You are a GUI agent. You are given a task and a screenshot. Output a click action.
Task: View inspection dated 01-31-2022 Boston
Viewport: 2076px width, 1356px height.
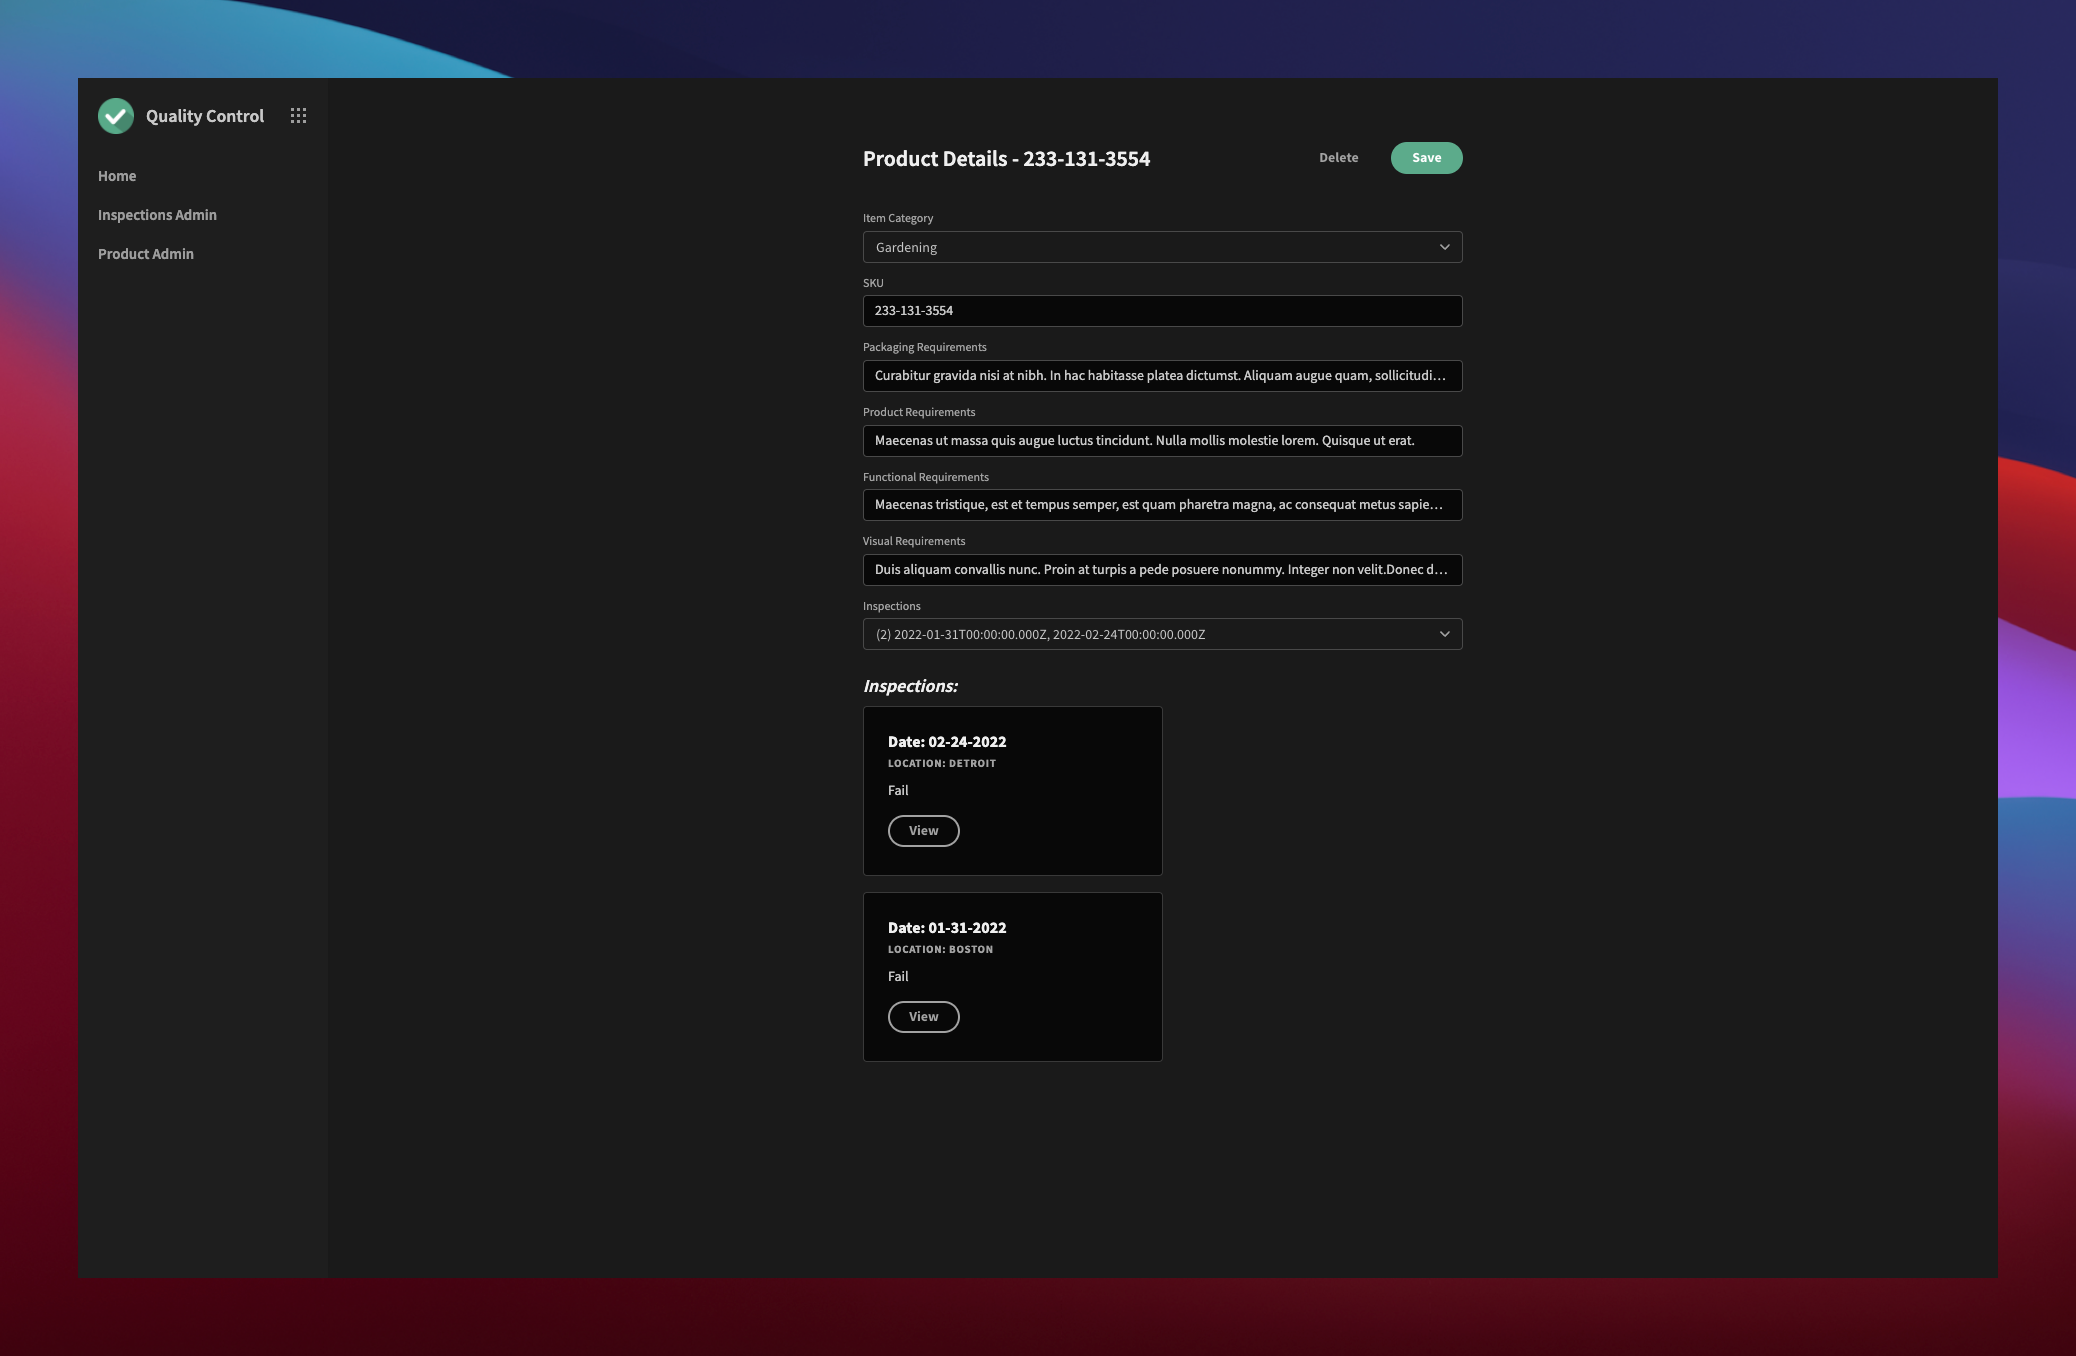[923, 1015]
